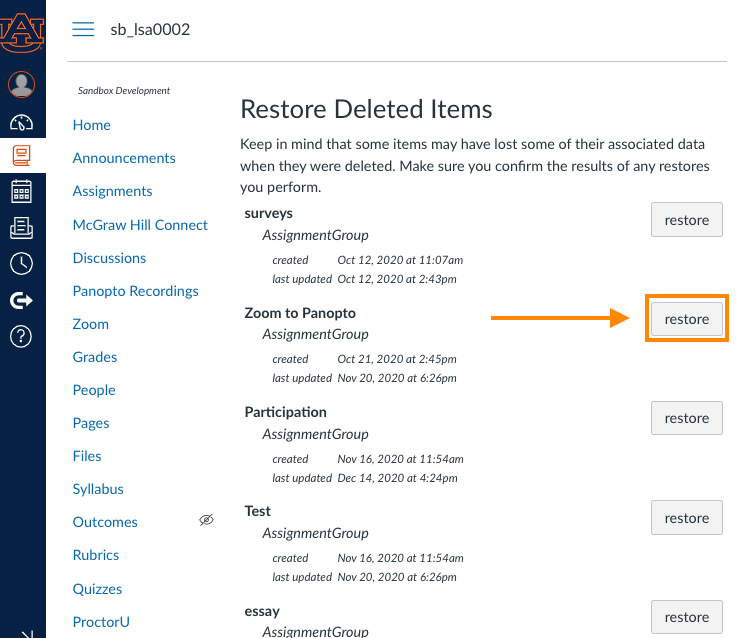
Task: Expand the global navigation with bottom arrow
Action: click(x=27, y=634)
